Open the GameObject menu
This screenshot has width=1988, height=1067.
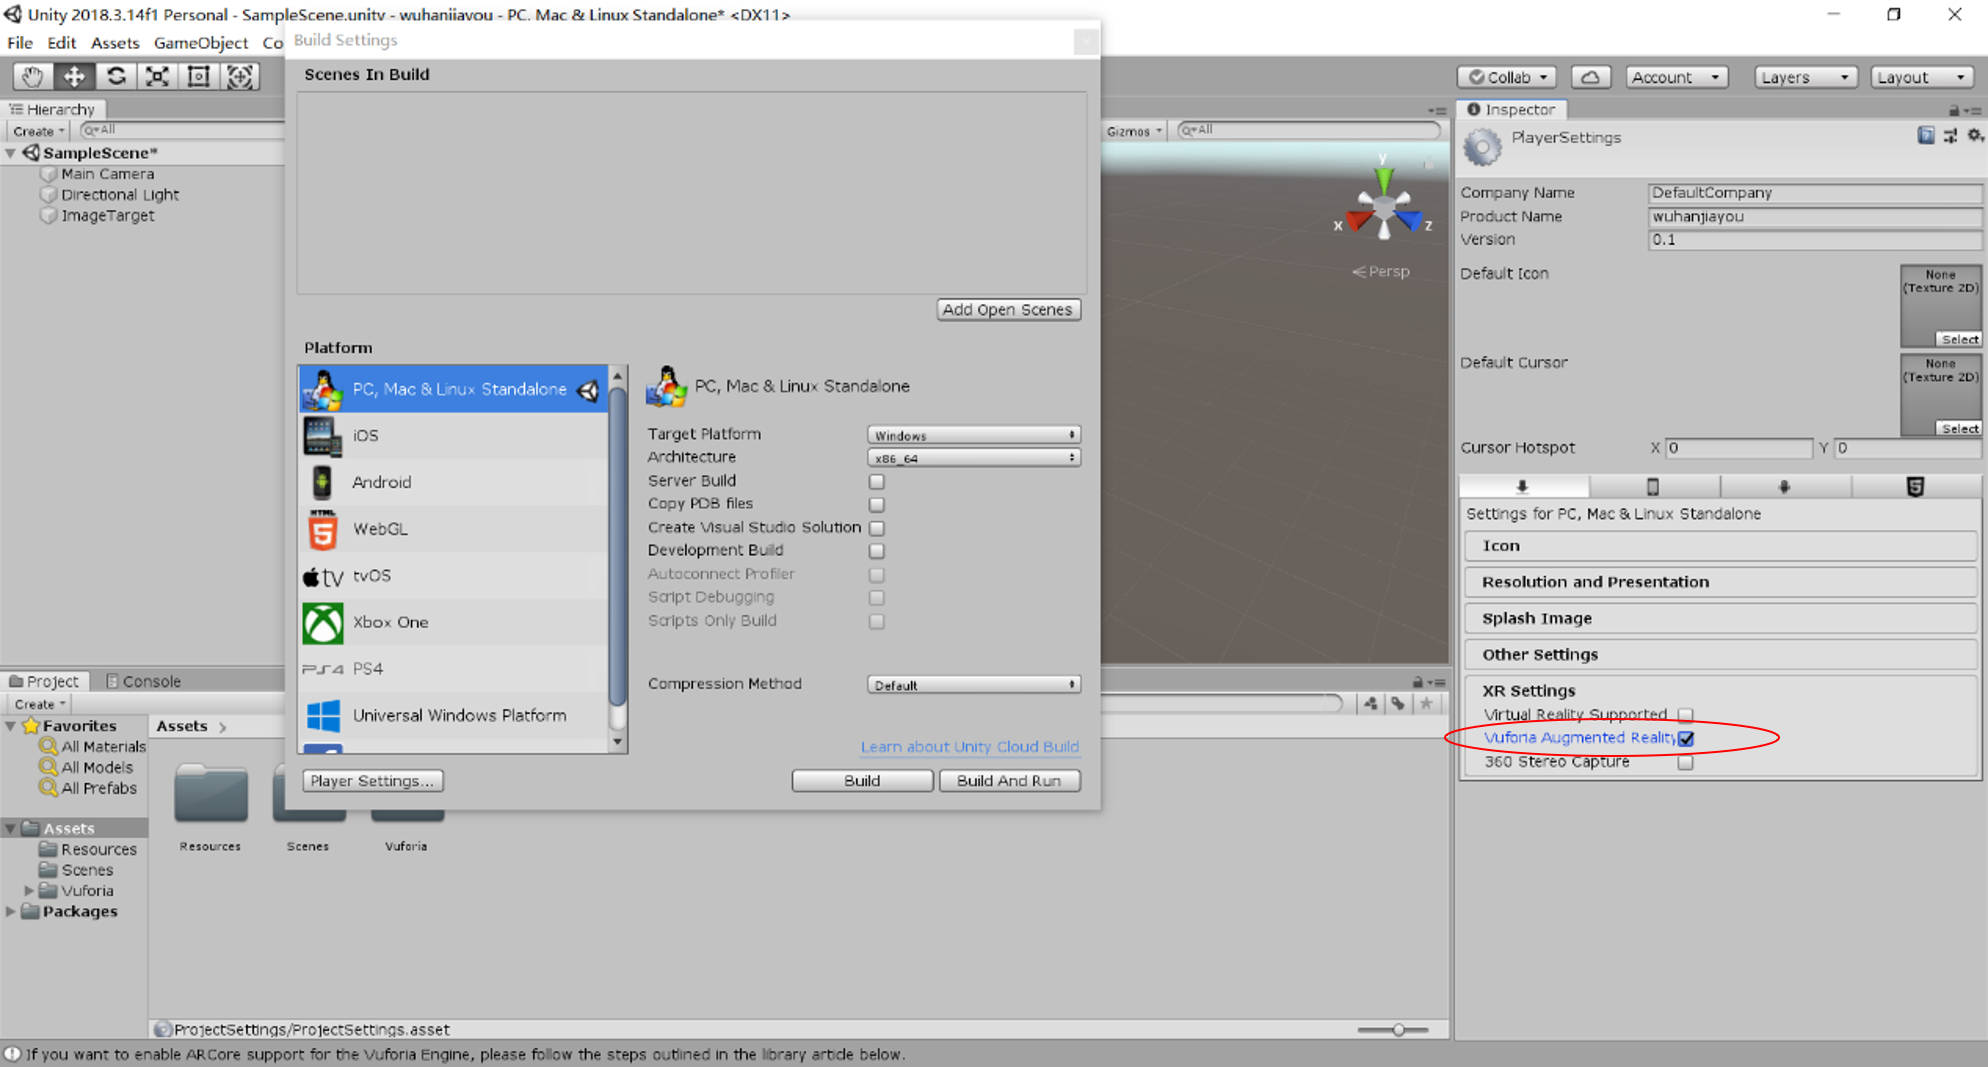click(x=200, y=43)
